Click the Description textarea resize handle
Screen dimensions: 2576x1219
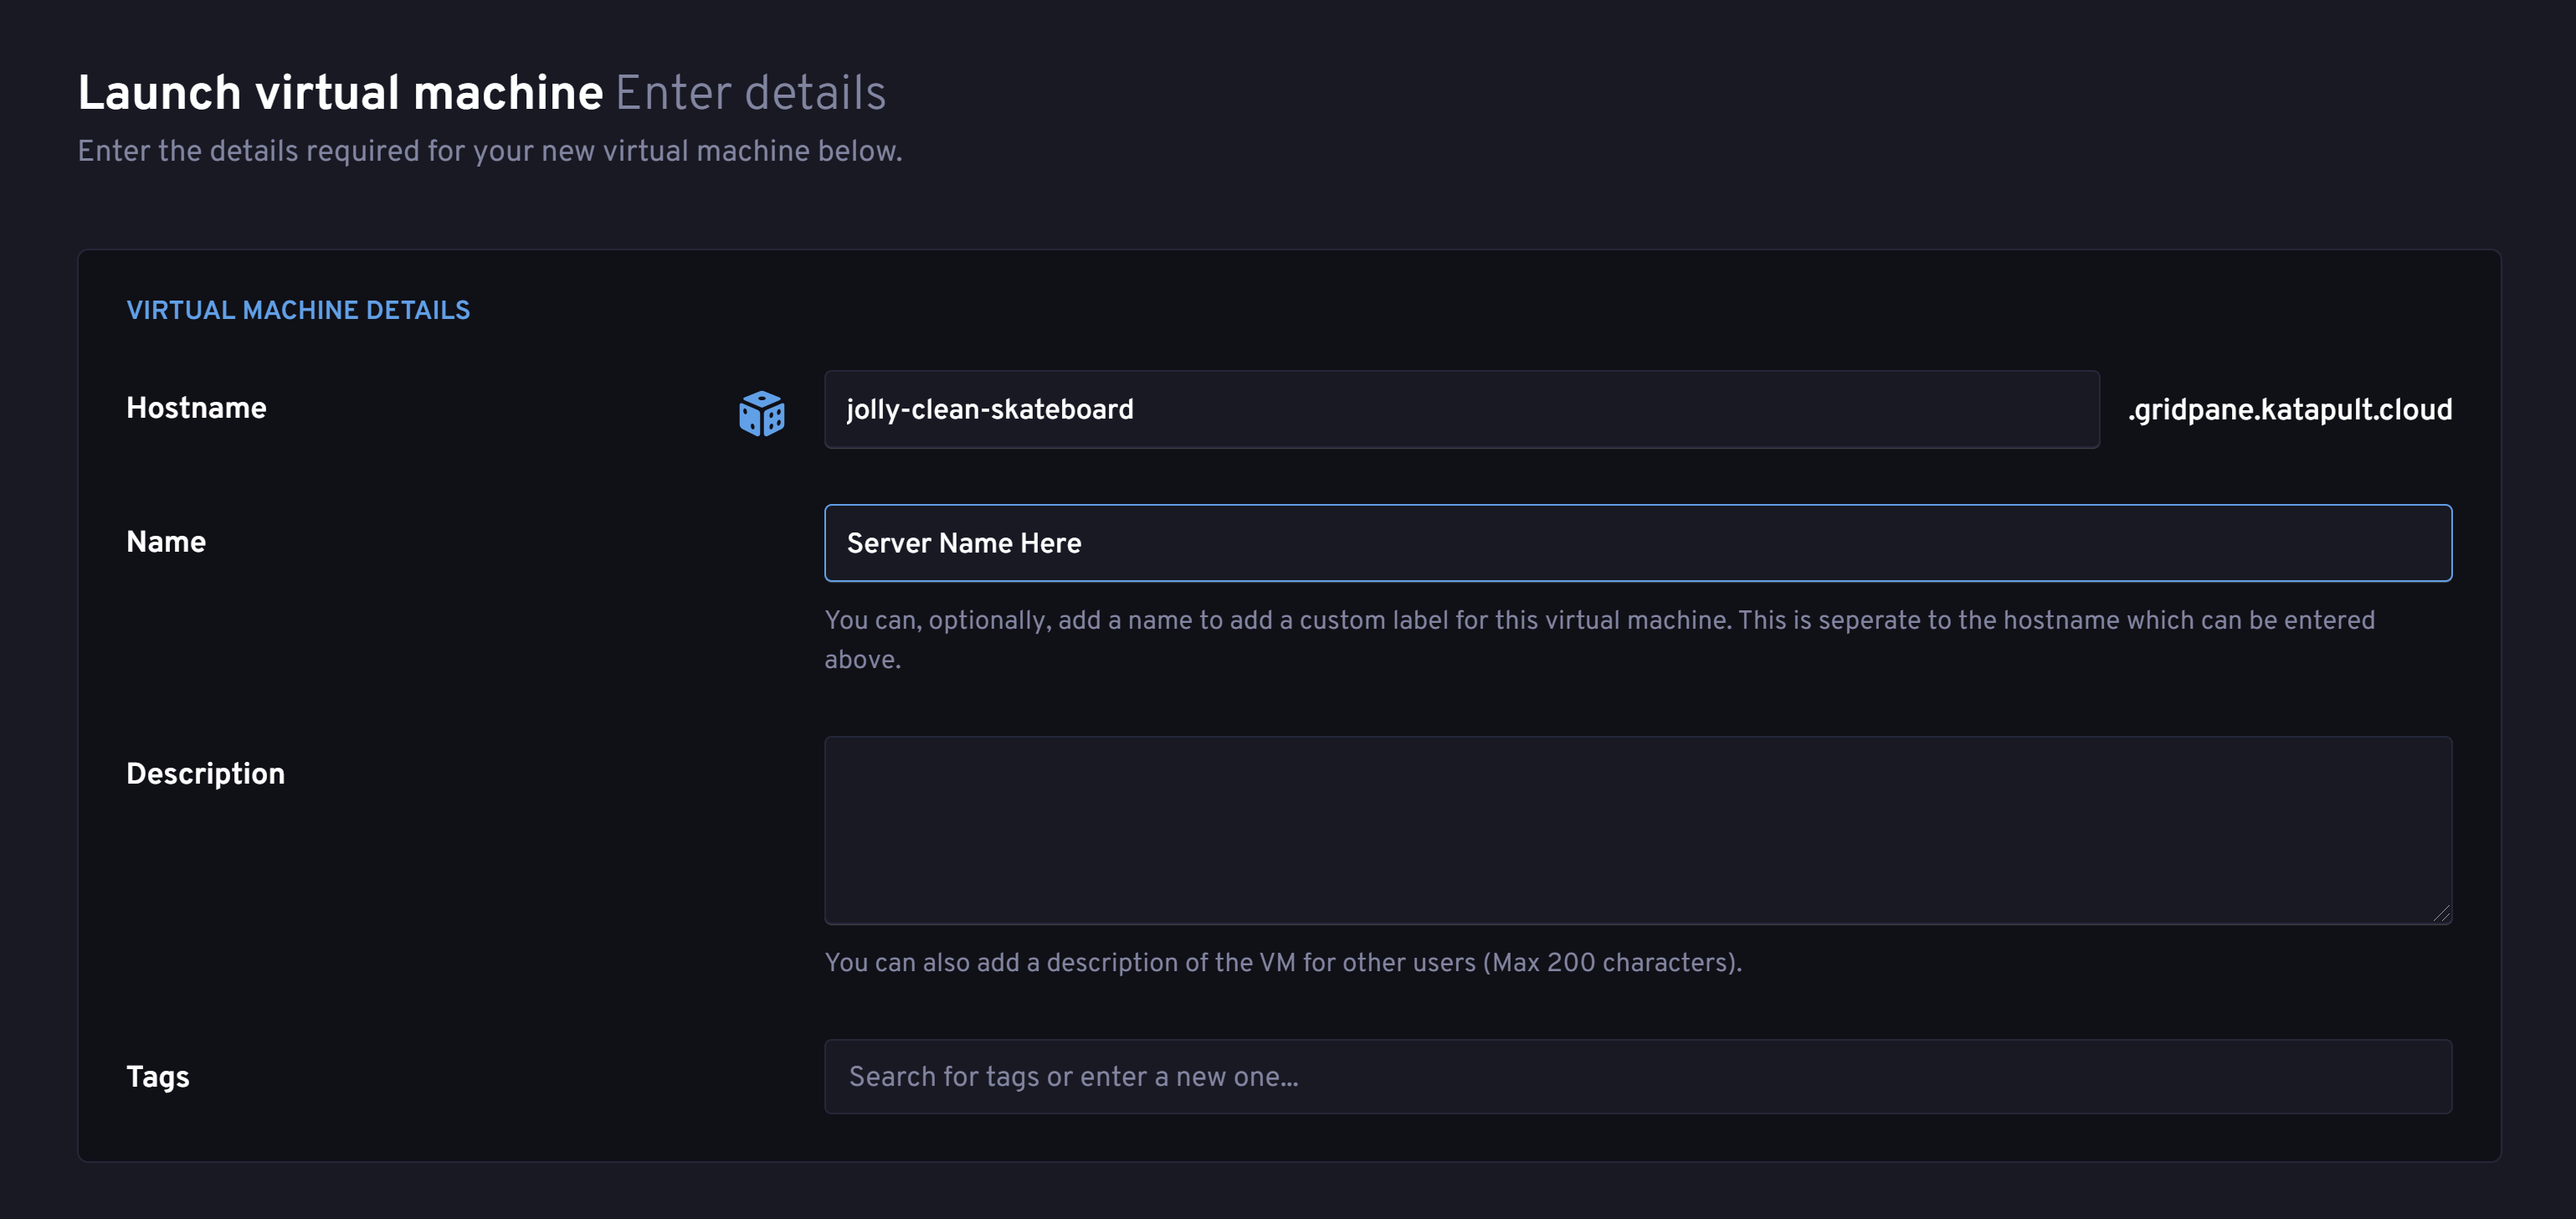click(x=2441, y=913)
